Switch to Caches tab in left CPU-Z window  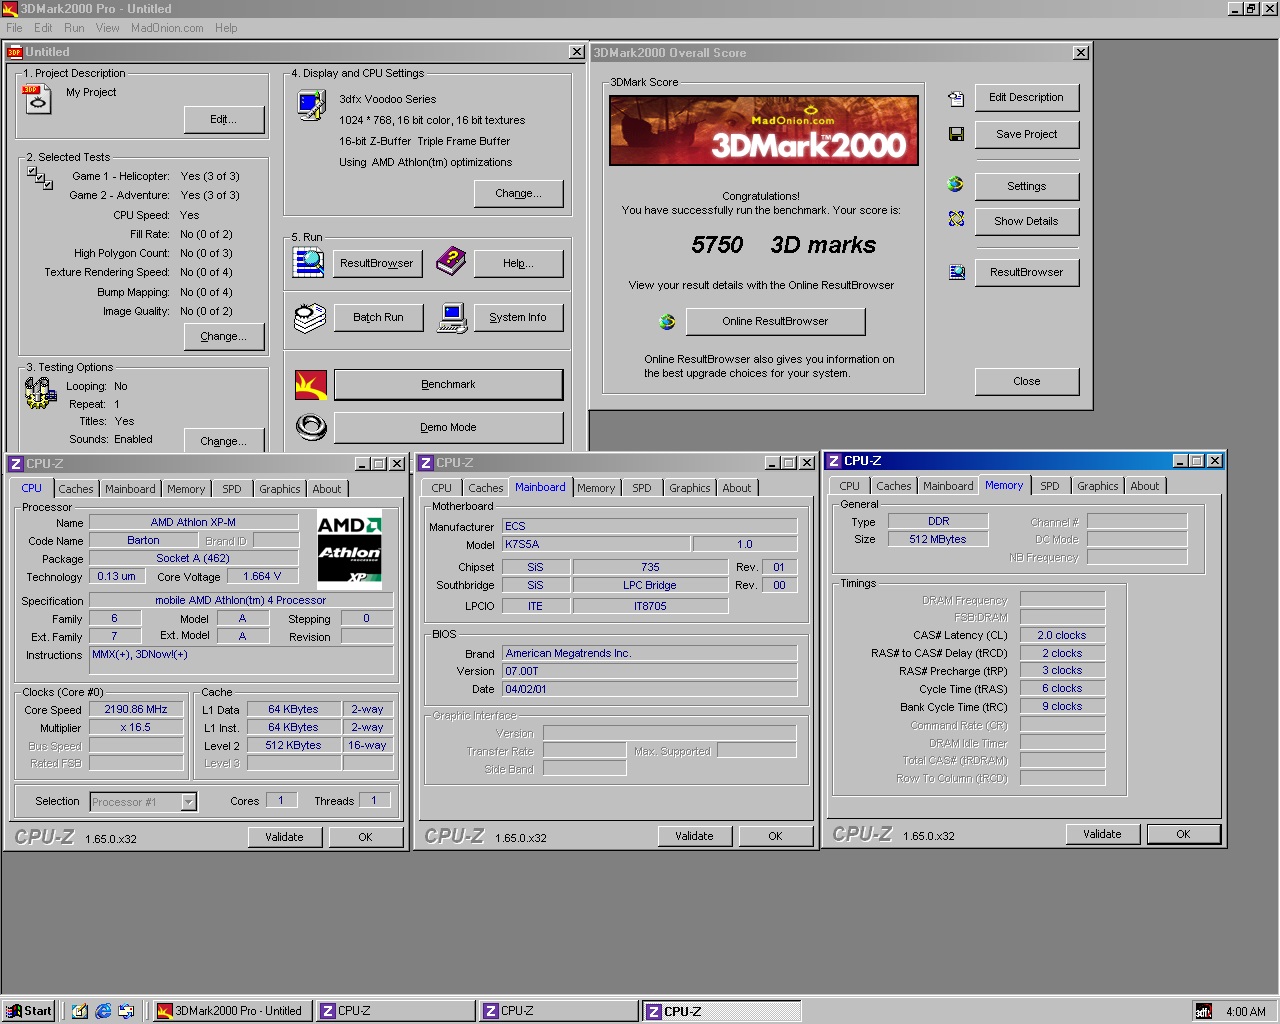76,489
